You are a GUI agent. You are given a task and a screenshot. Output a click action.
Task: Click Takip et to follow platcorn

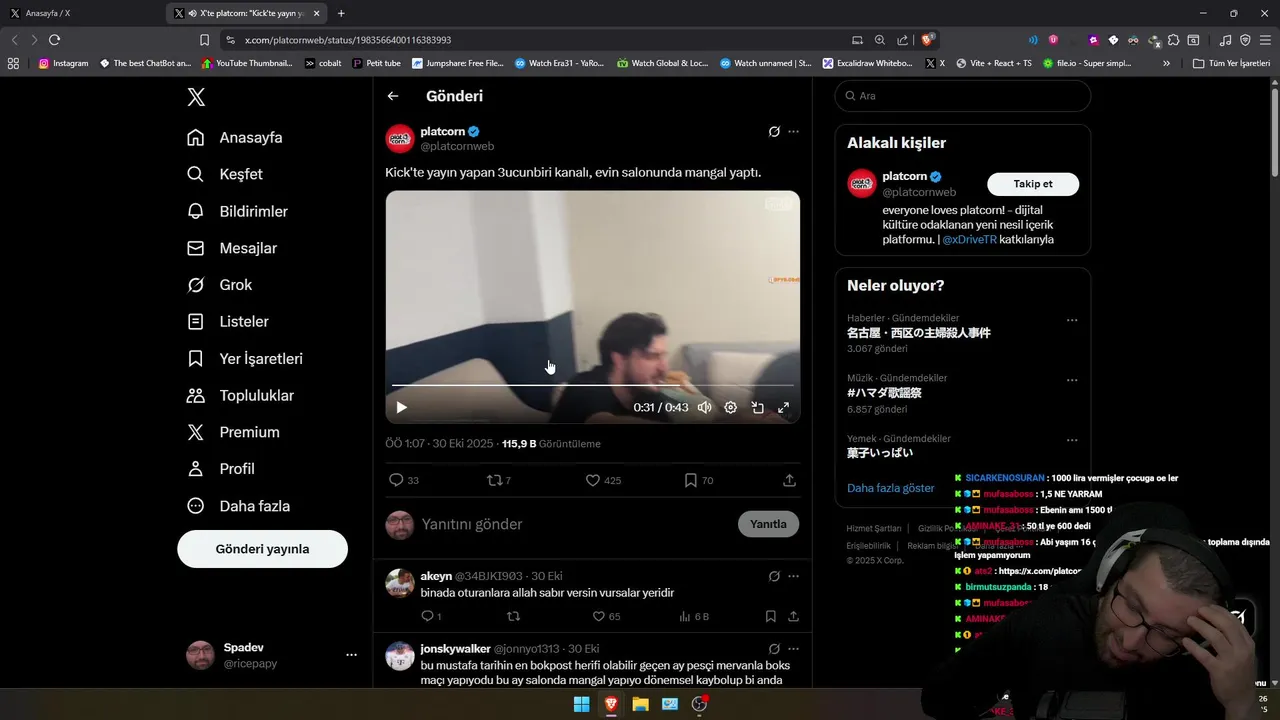click(x=1033, y=184)
